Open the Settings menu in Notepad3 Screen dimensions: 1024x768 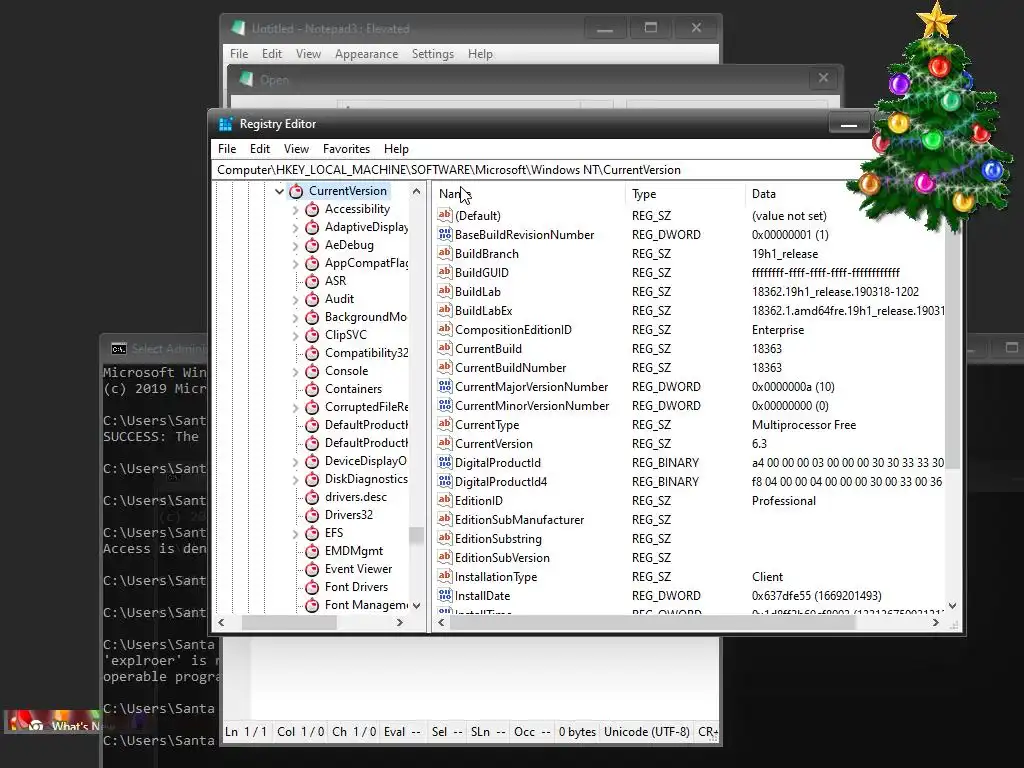click(432, 54)
